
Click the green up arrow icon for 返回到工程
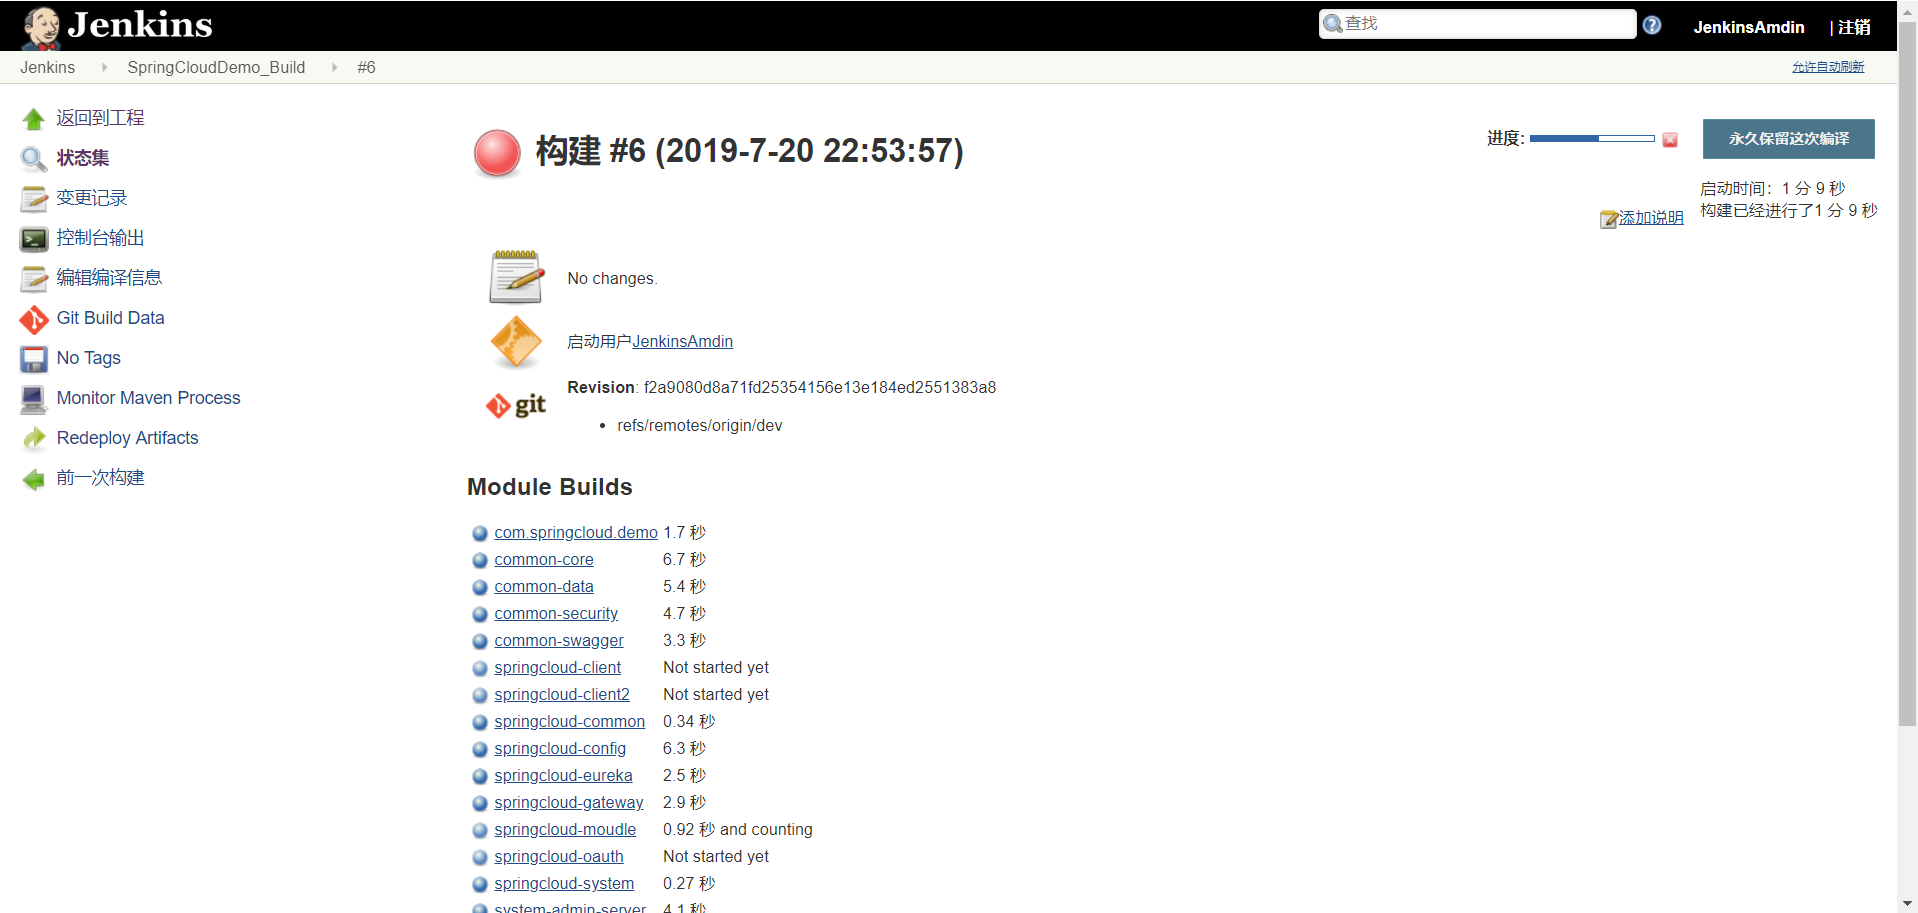pos(34,119)
